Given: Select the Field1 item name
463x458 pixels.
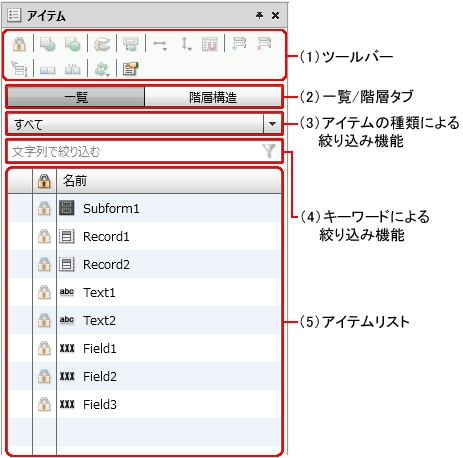Looking at the screenshot, I should (100, 349).
